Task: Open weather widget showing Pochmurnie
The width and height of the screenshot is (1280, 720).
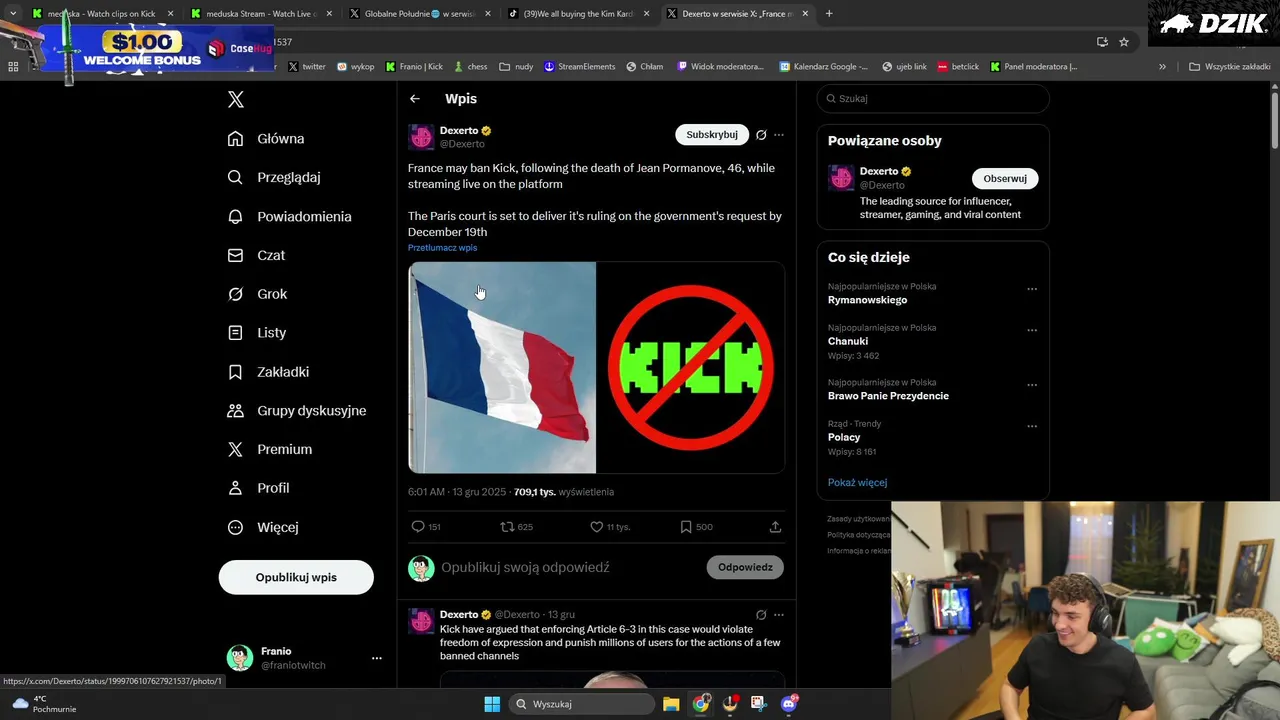Action: point(45,704)
